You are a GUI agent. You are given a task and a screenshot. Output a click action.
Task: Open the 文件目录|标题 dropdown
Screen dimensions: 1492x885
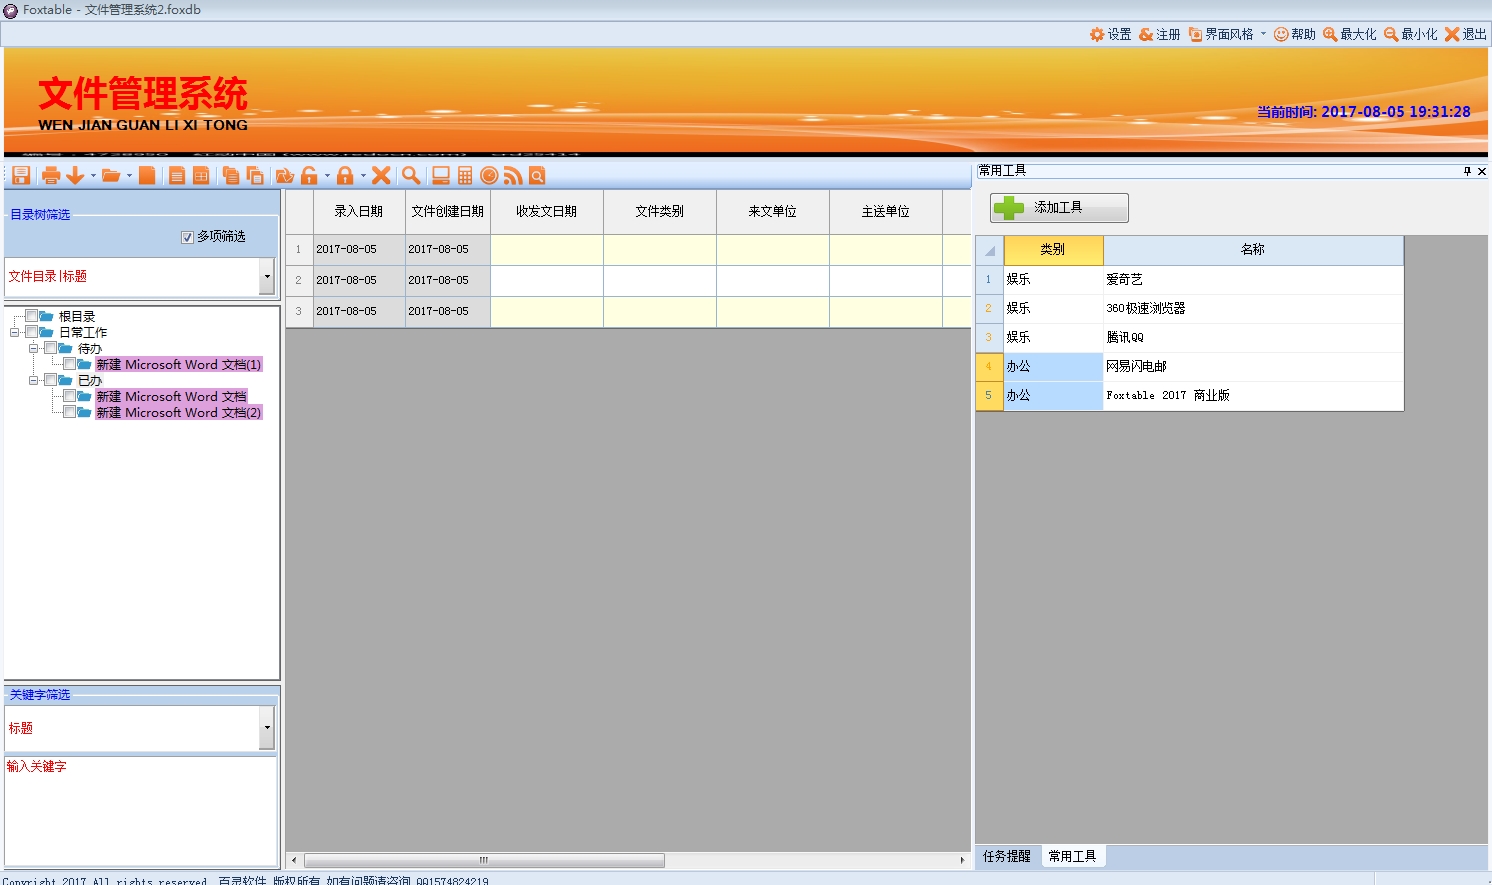(x=267, y=277)
